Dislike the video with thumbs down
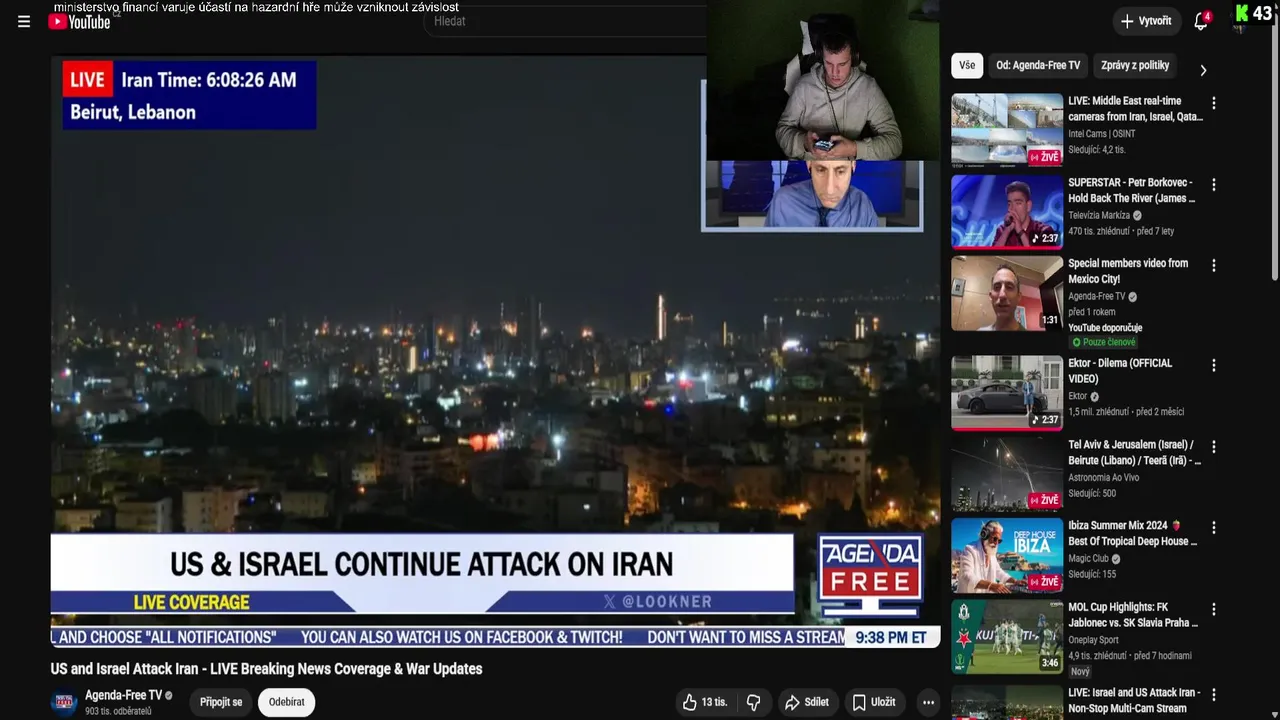The width and height of the screenshot is (1280, 720). coord(754,702)
